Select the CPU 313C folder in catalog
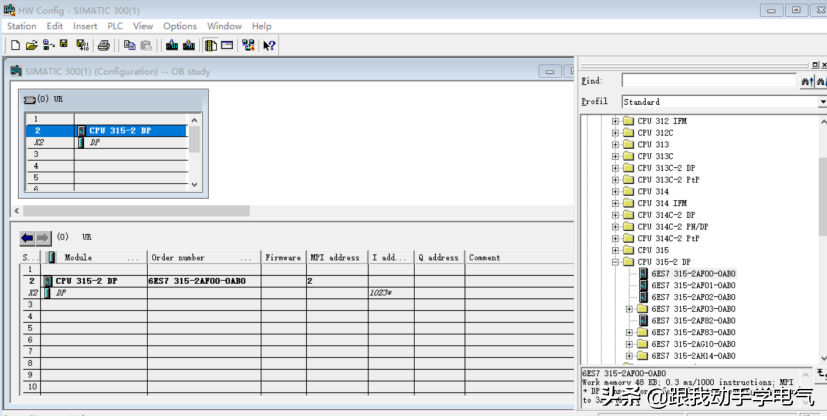The image size is (827, 420). coord(655,156)
